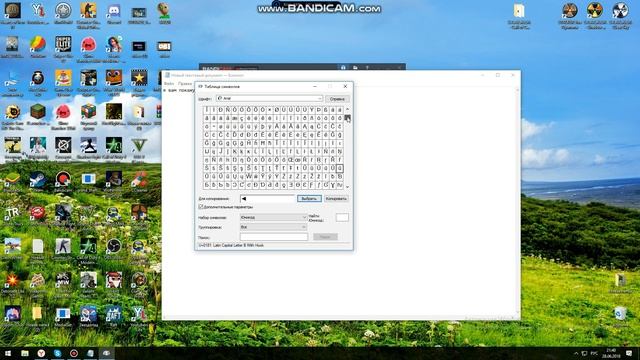Open the GTA V desktop shortcut

point(139,145)
